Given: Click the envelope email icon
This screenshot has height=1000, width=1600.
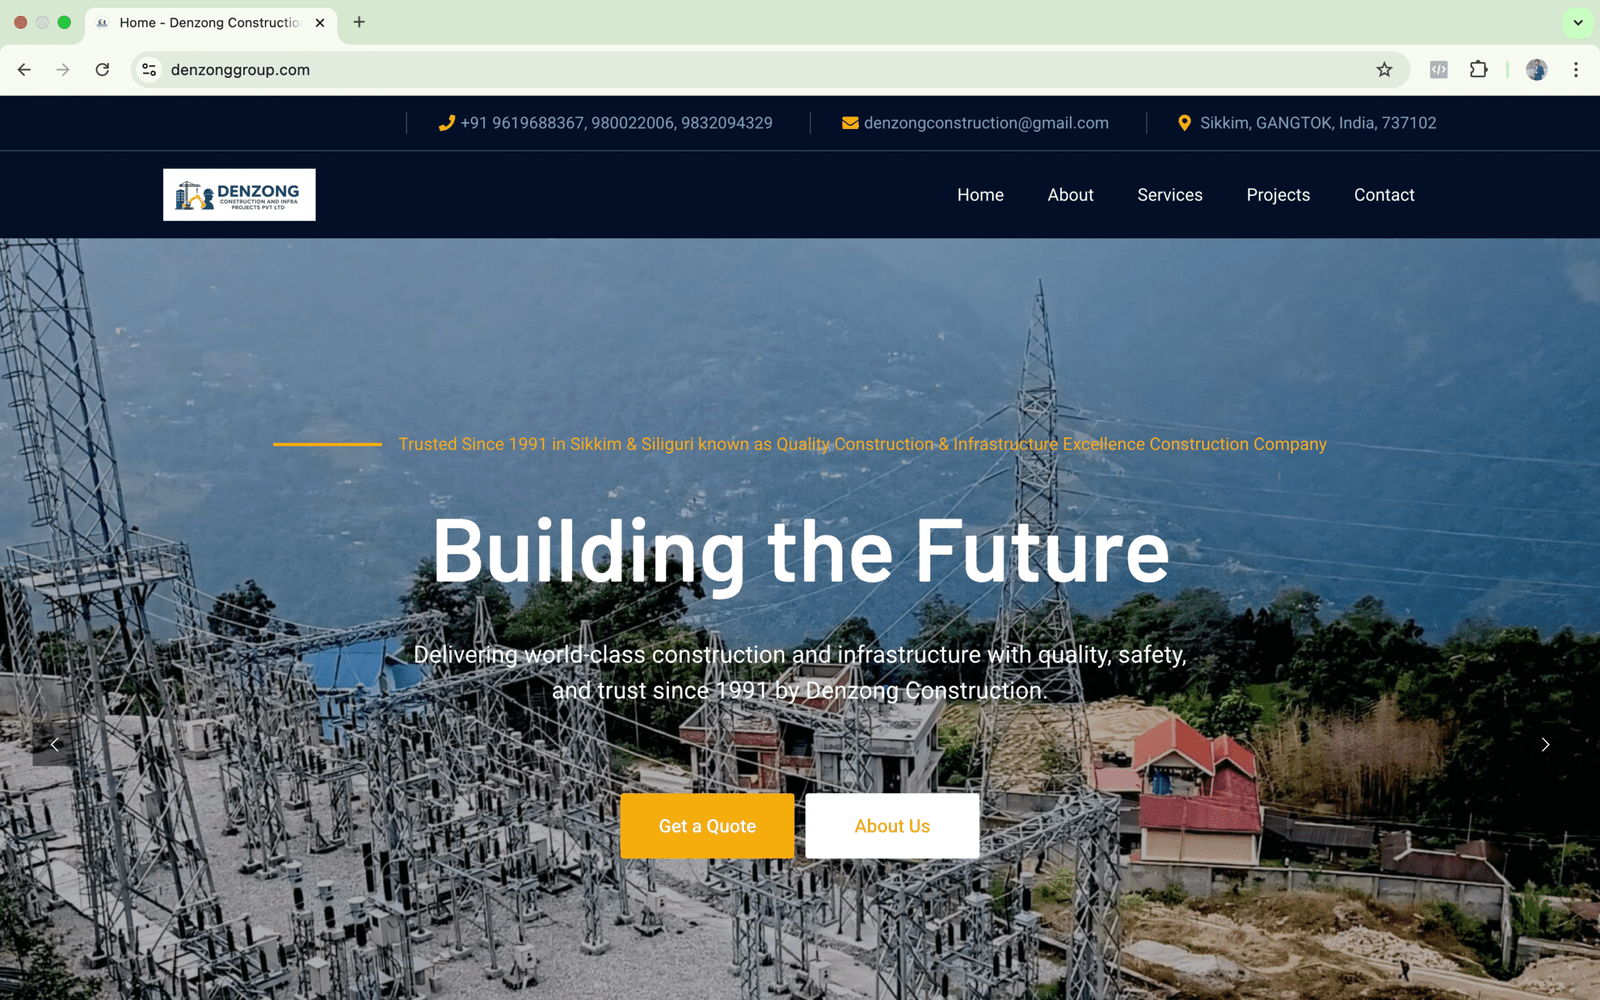Looking at the screenshot, I should click(x=850, y=123).
